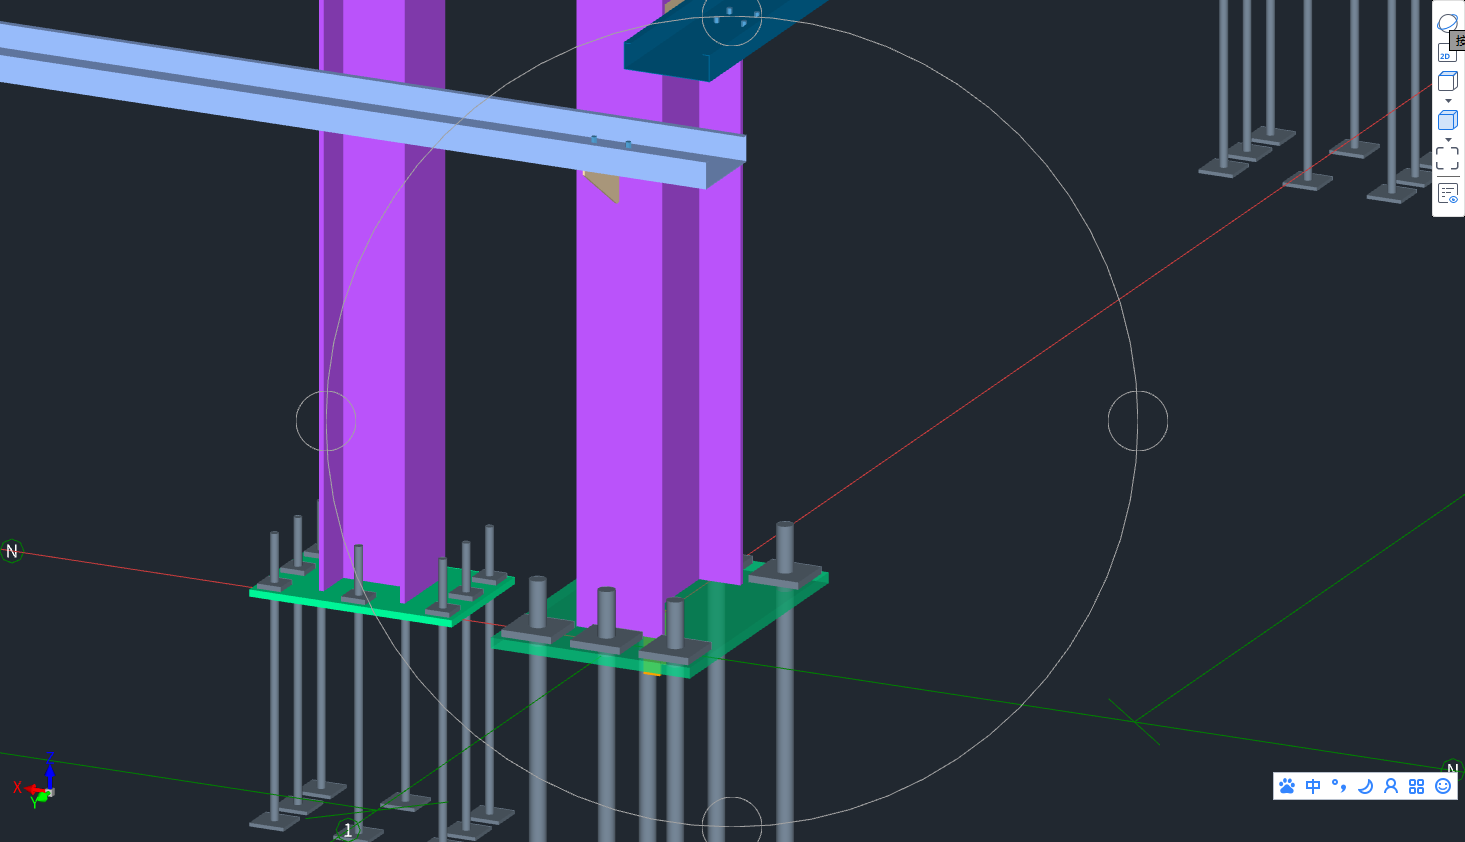Open the input-method user account icon

tap(1391, 786)
